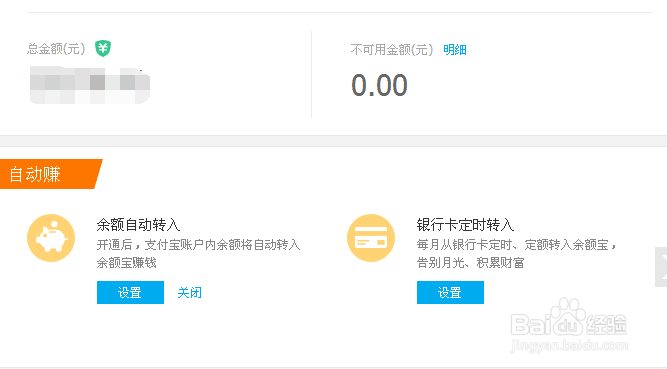Click the 0.00 unavailable amount figure
667x369 pixels.
[379, 85]
